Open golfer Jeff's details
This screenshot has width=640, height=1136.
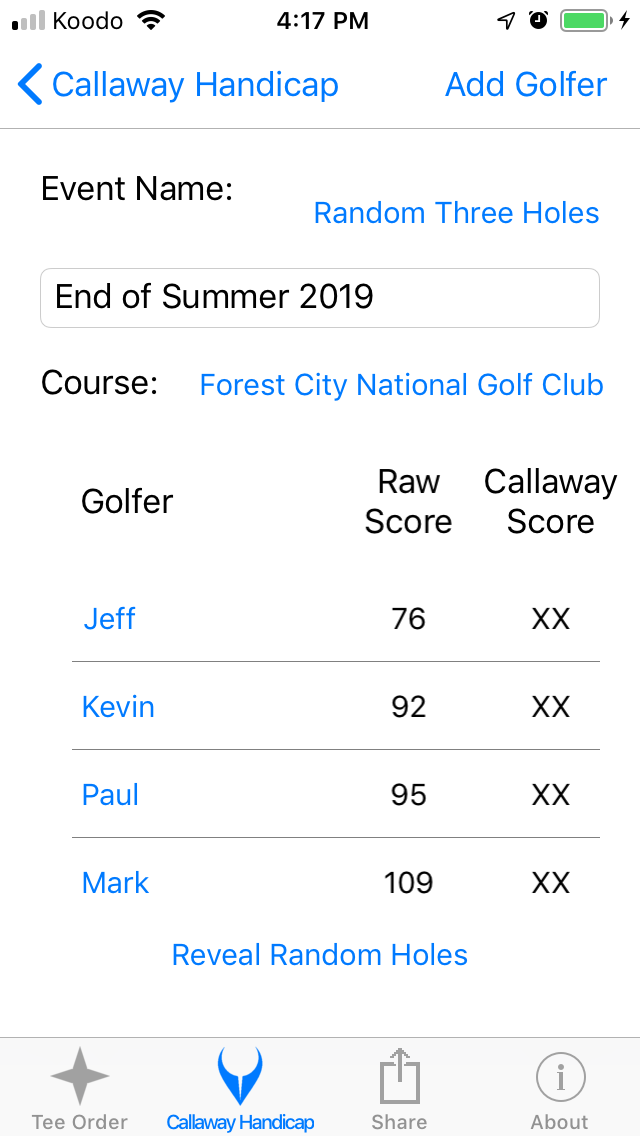[x=109, y=618]
